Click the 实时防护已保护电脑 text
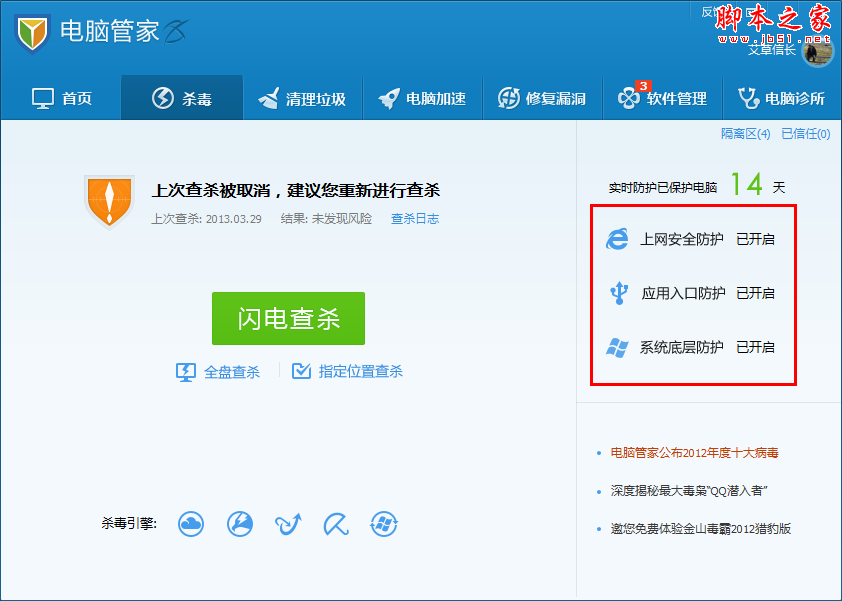842x601 pixels. pyautogui.click(x=663, y=187)
